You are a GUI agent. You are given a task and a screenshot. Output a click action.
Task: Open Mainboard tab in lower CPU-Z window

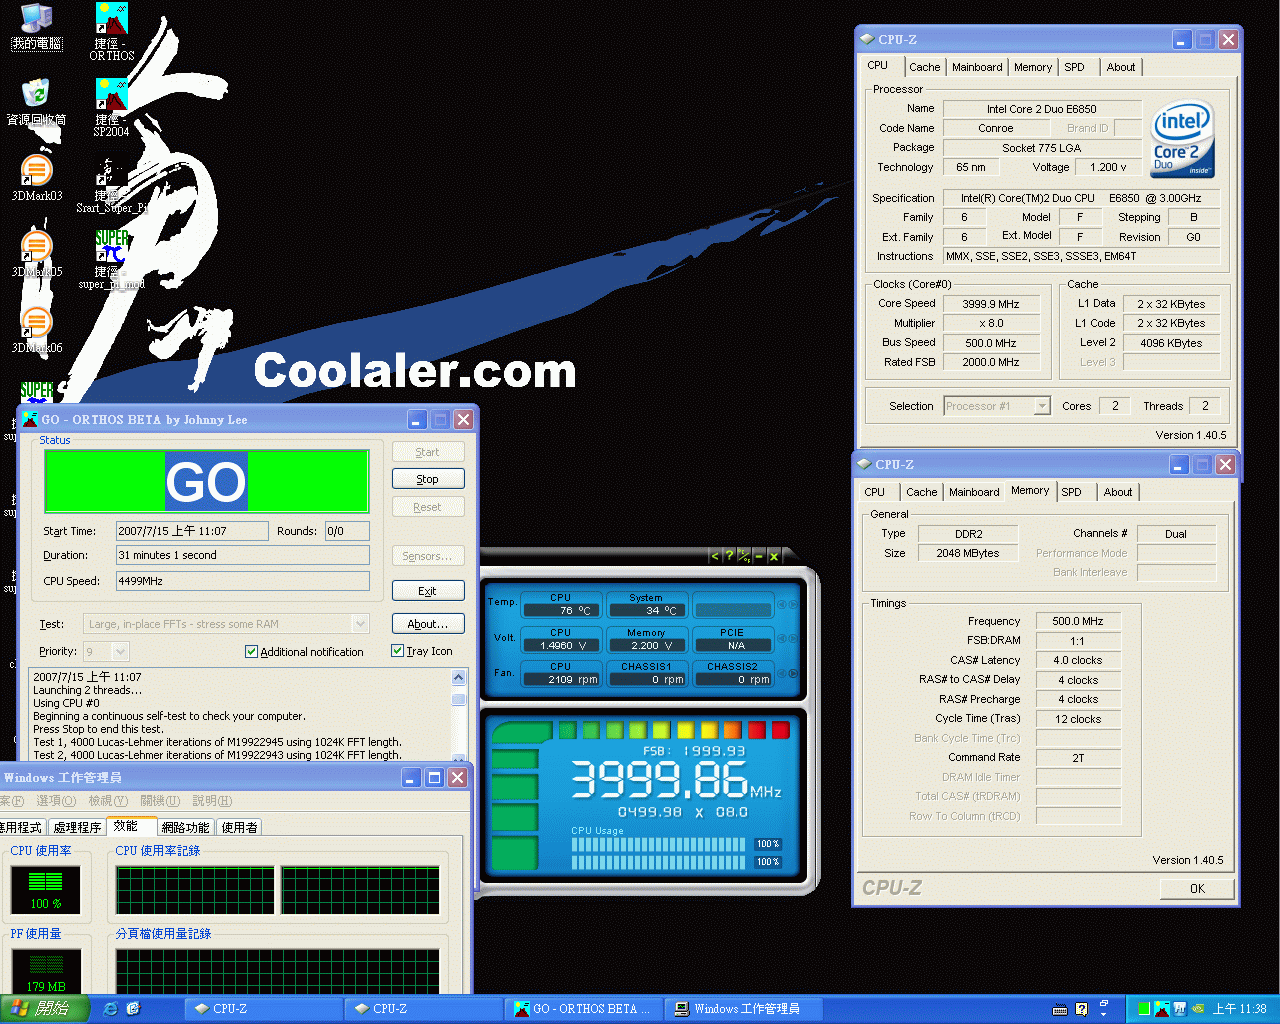[x=974, y=492]
